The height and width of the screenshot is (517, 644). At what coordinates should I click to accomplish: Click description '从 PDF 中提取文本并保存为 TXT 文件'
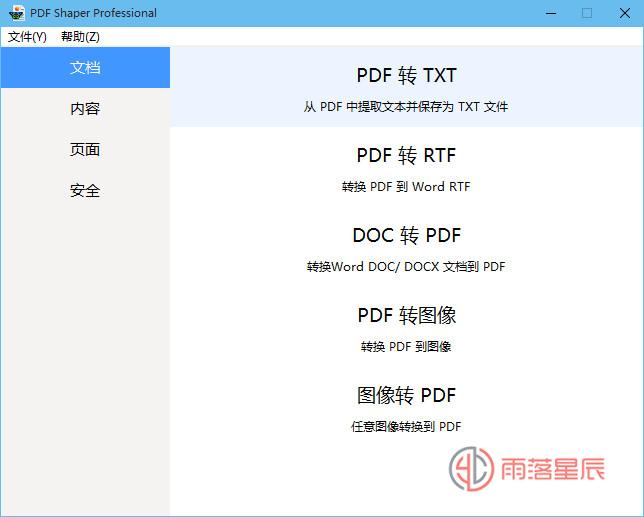click(x=406, y=107)
